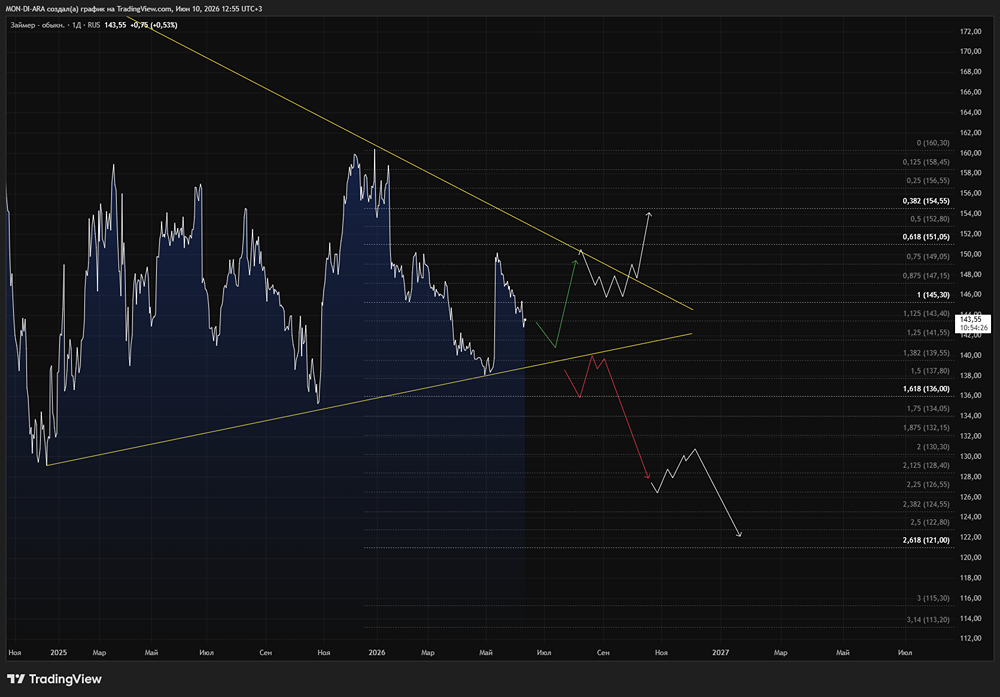Click the '112,00' price axis label
The height and width of the screenshot is (697, 1000).
[x=971, y=638]
